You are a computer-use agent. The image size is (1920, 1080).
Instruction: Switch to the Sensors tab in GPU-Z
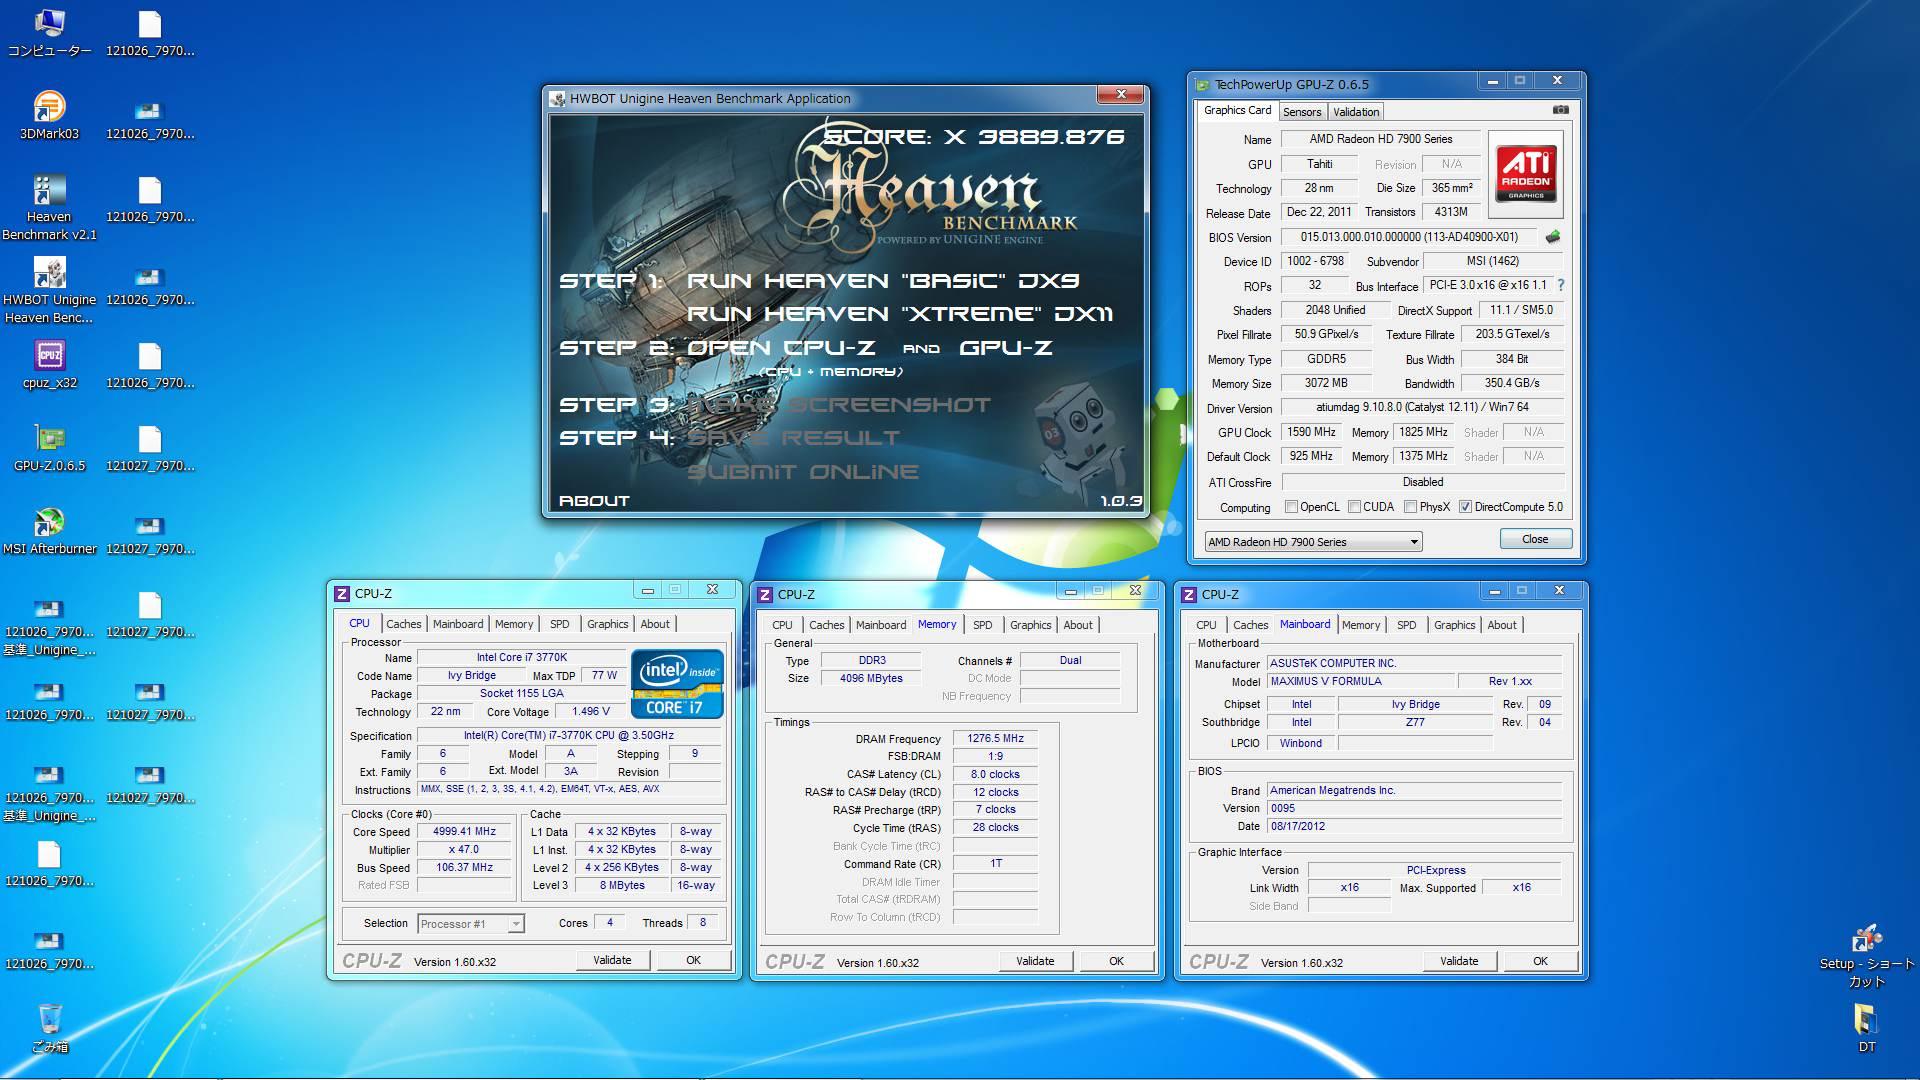(x=1301, y=112)
